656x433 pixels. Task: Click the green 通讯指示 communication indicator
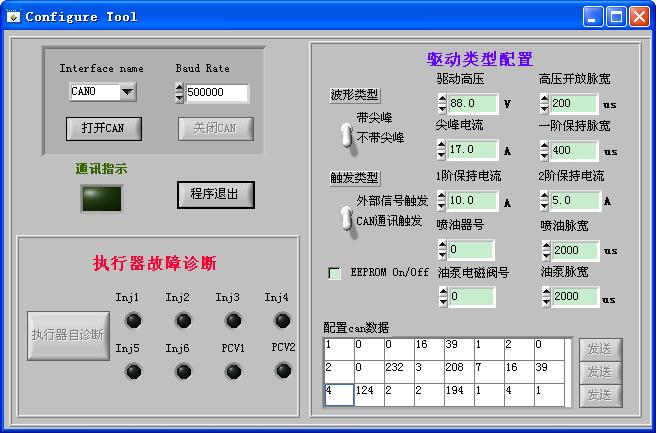102,198
